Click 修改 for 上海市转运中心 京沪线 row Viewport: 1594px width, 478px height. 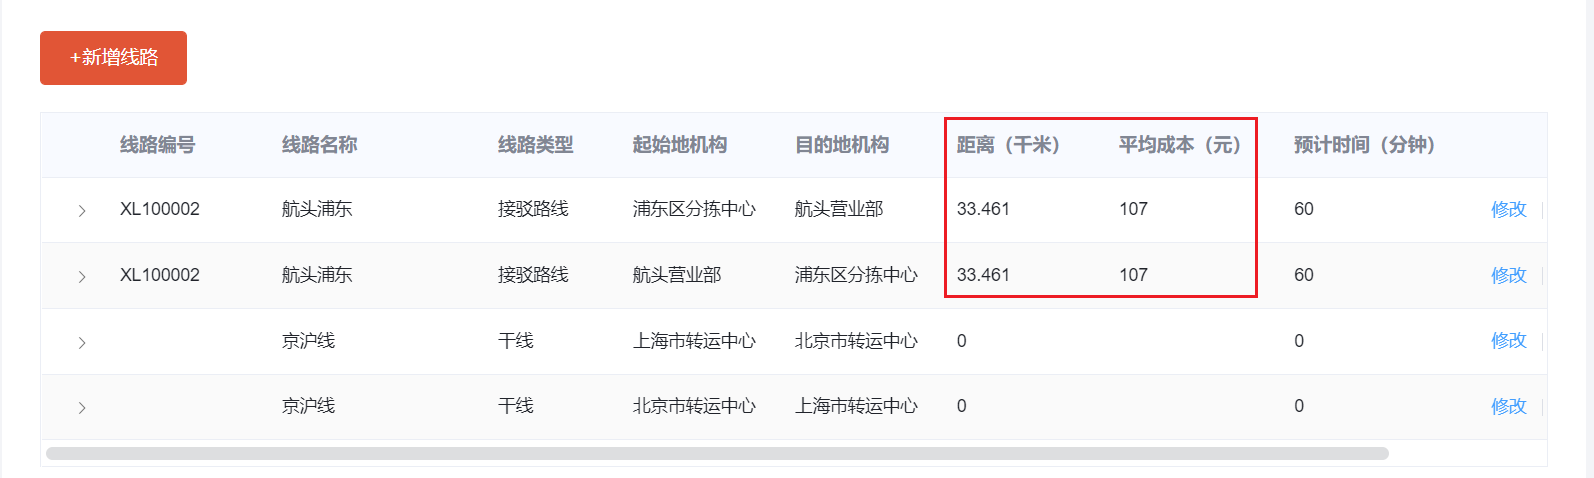click(x=1508, y=341)
